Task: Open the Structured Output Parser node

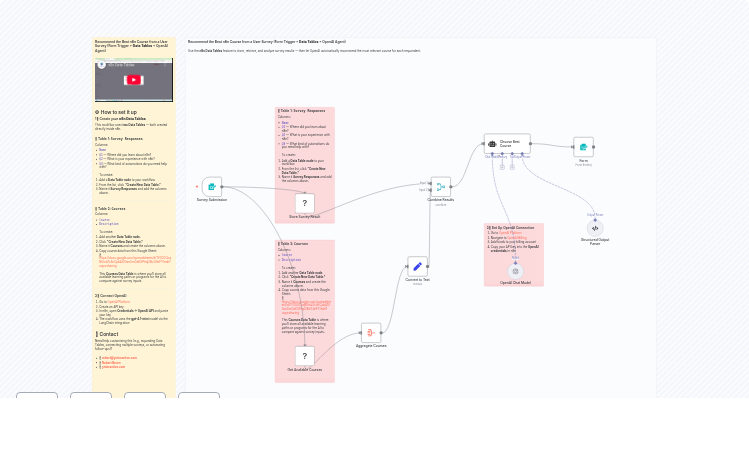Action: tap(595, 228)
